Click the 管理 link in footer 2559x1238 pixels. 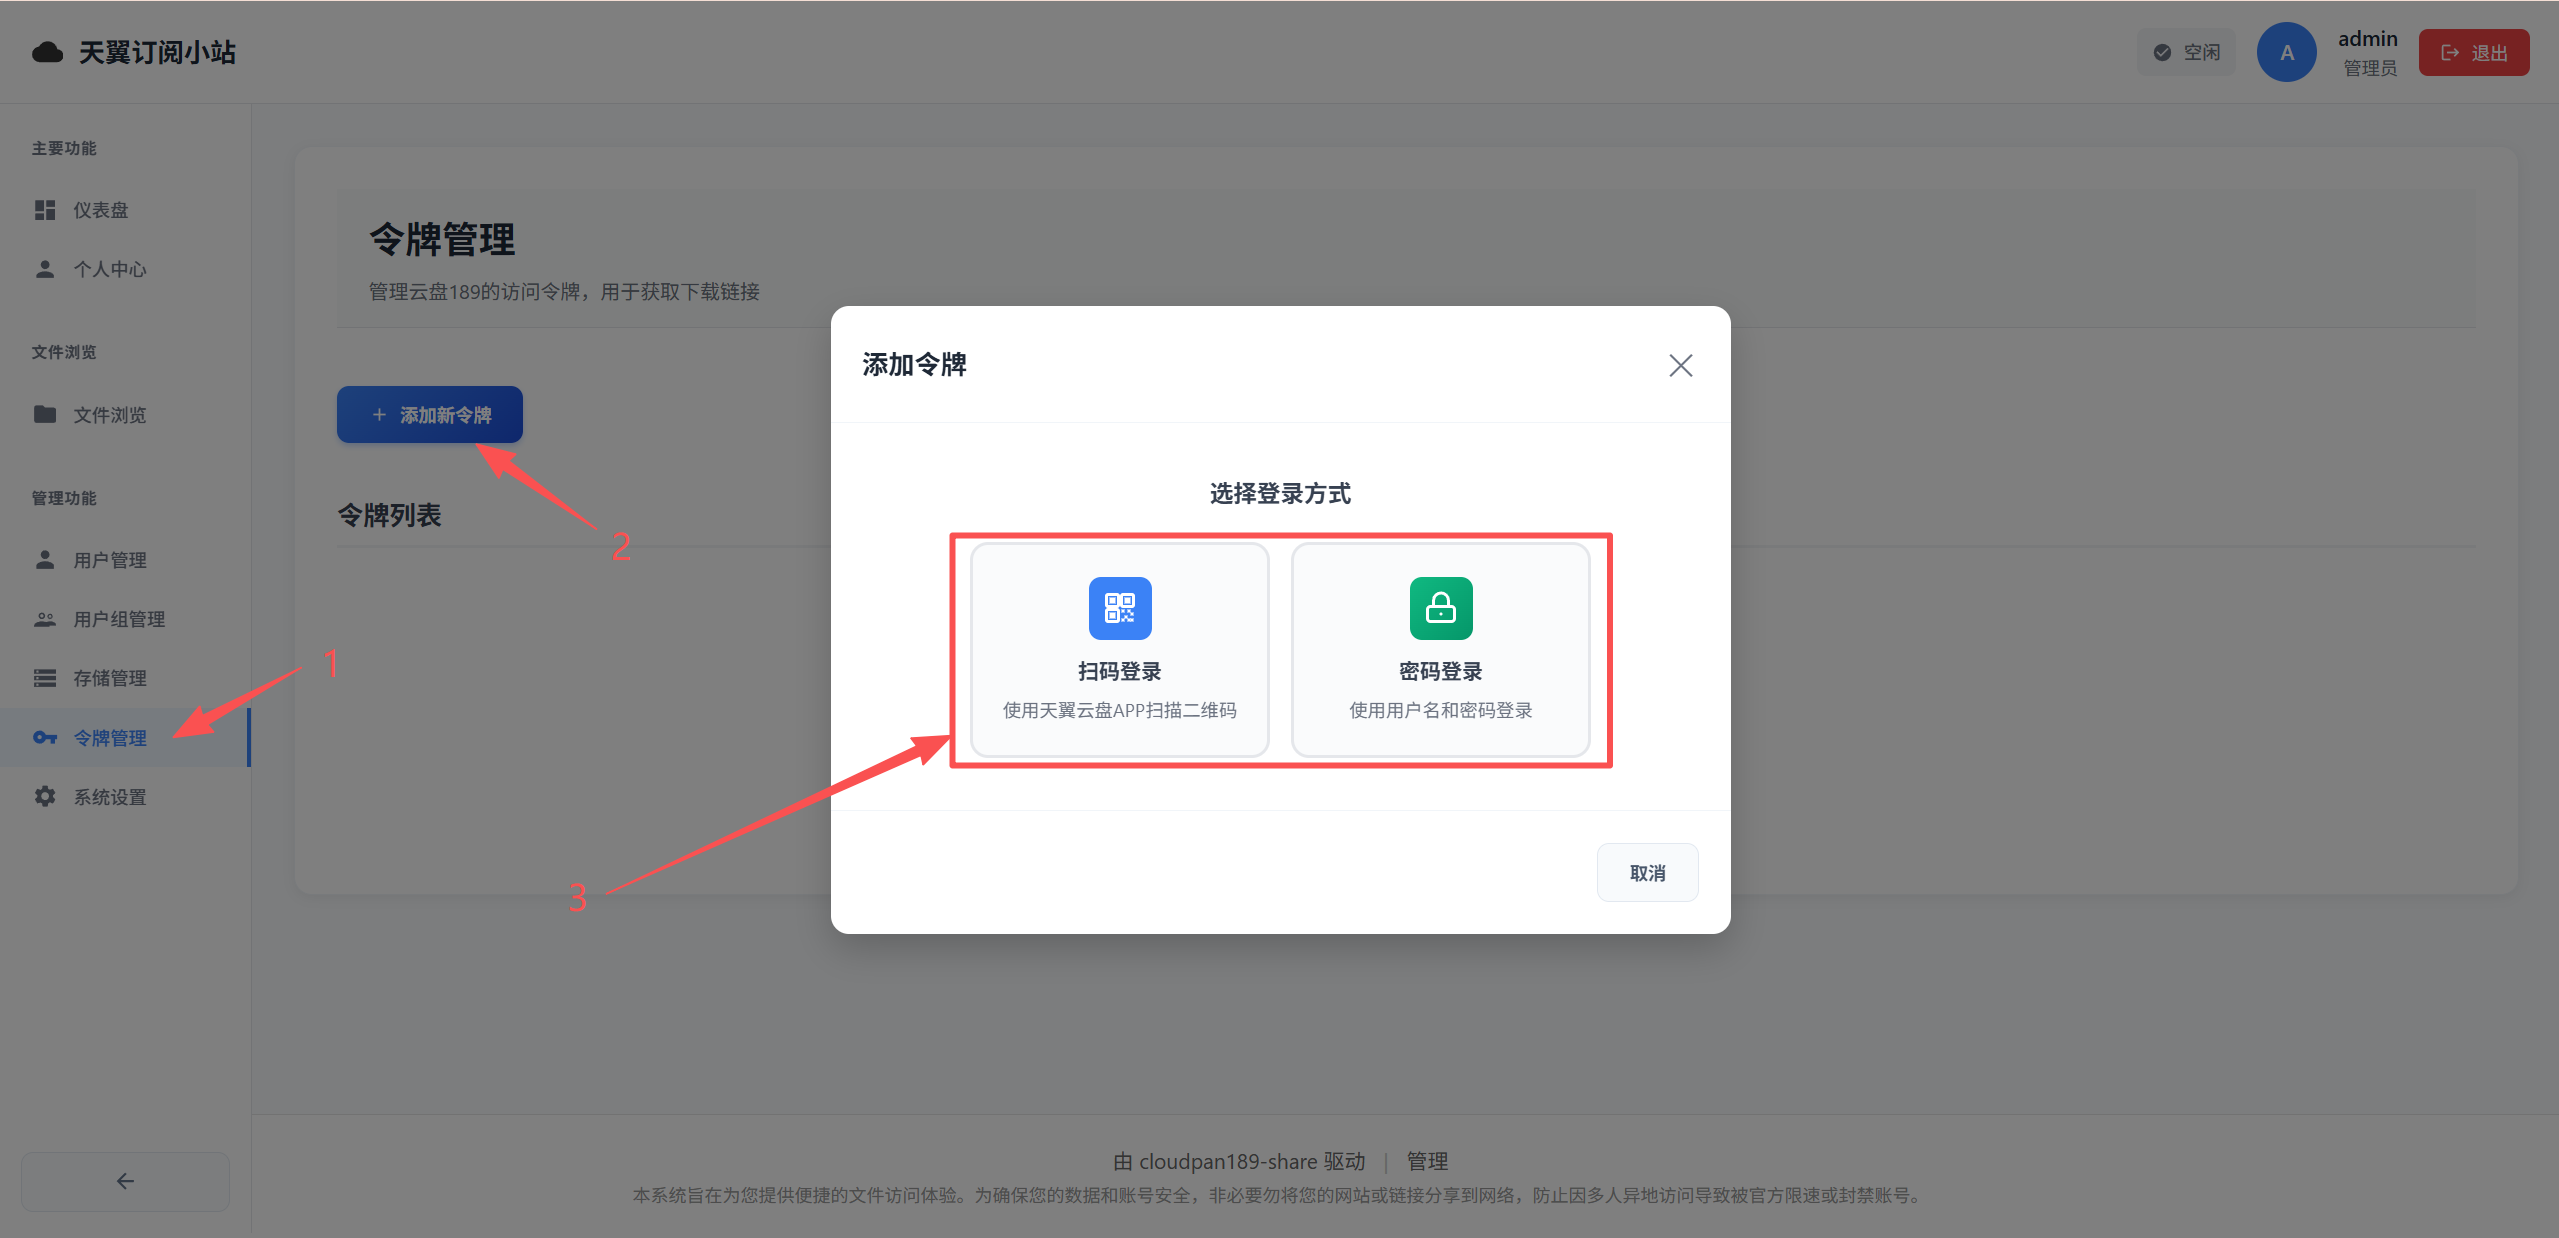point(1427,1161)
